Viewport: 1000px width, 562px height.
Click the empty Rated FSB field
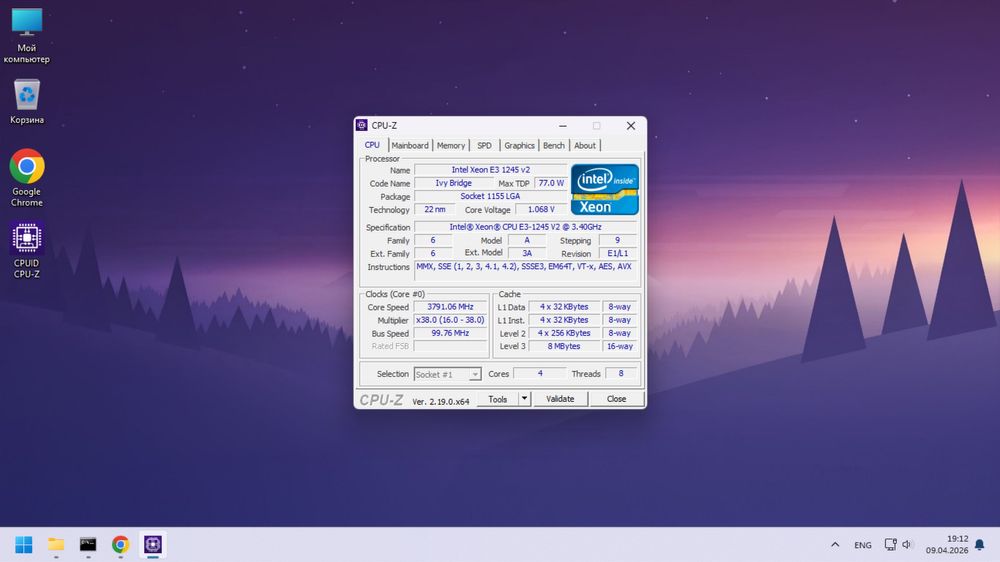tap(450, 346)
